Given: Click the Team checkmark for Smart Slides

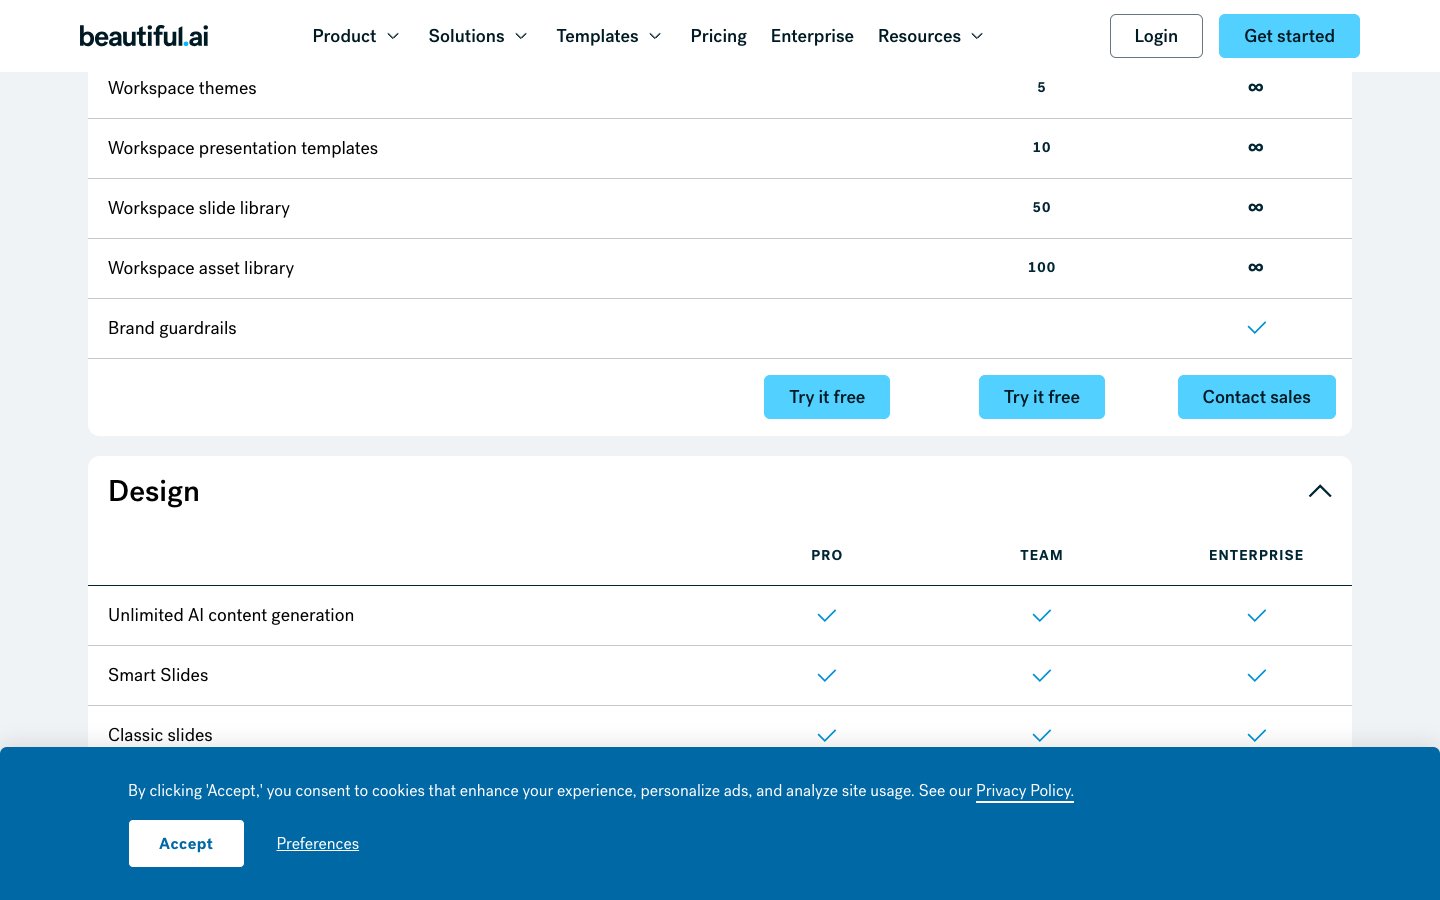Looking at the screenshot, I should click(1041, 676).
